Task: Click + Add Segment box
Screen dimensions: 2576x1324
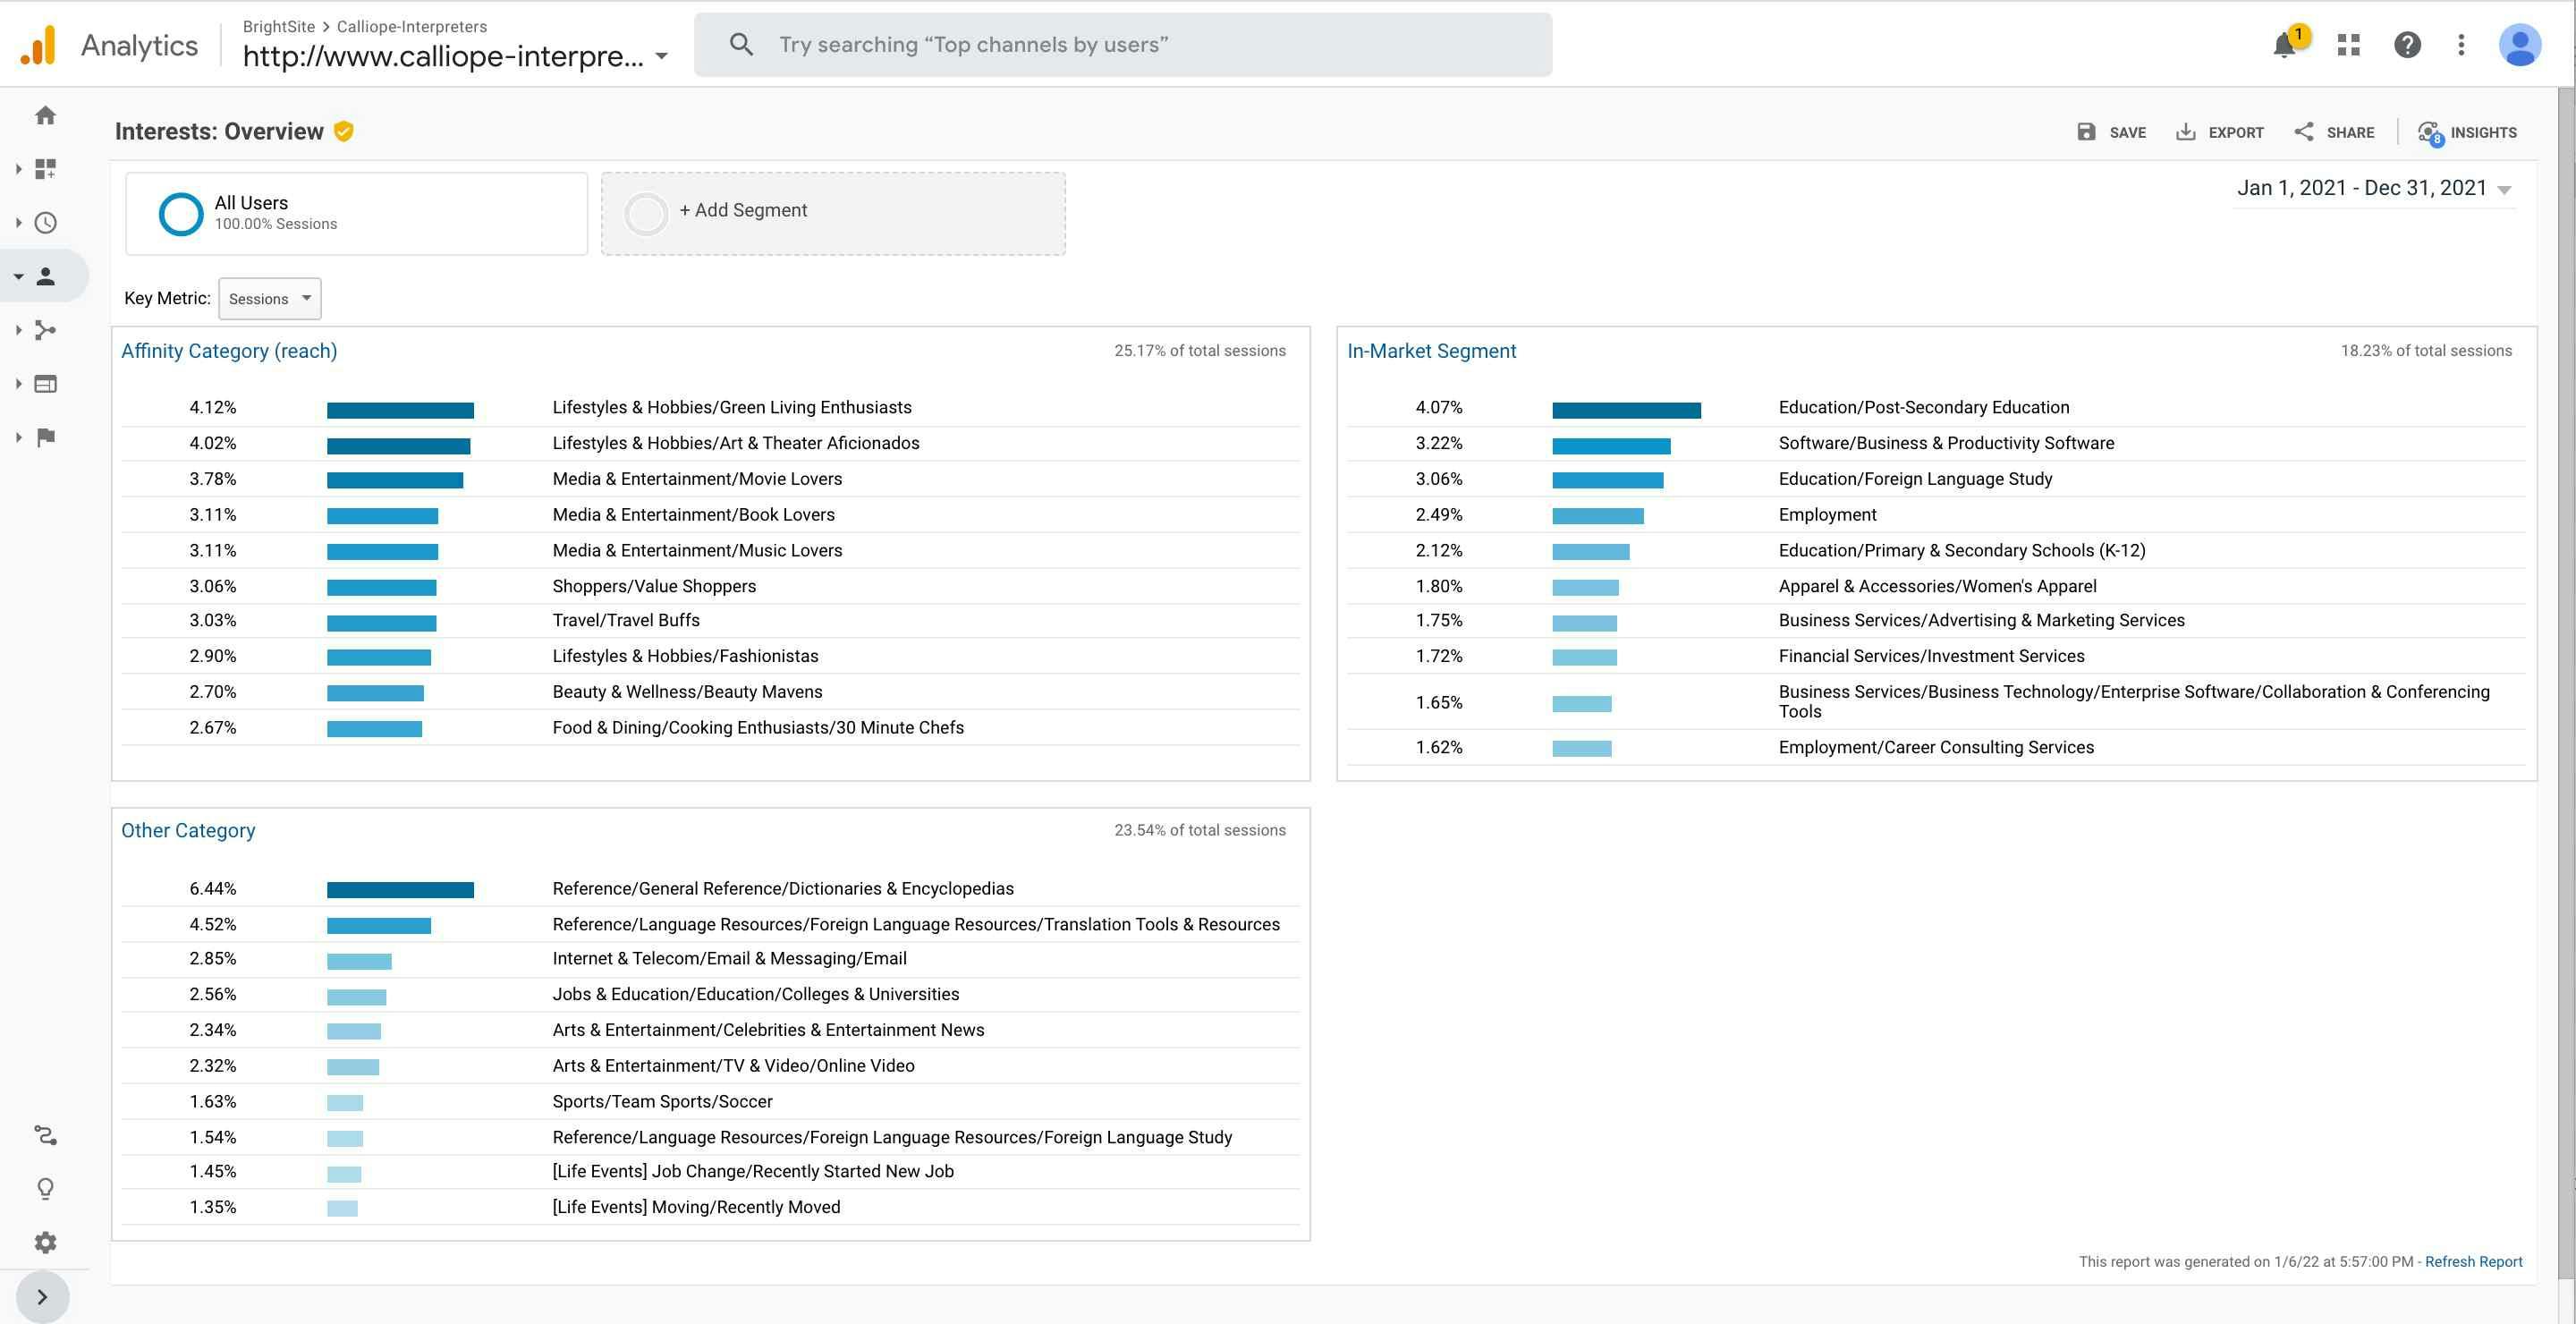Action: pyautogui.click(x=832, y=213)
